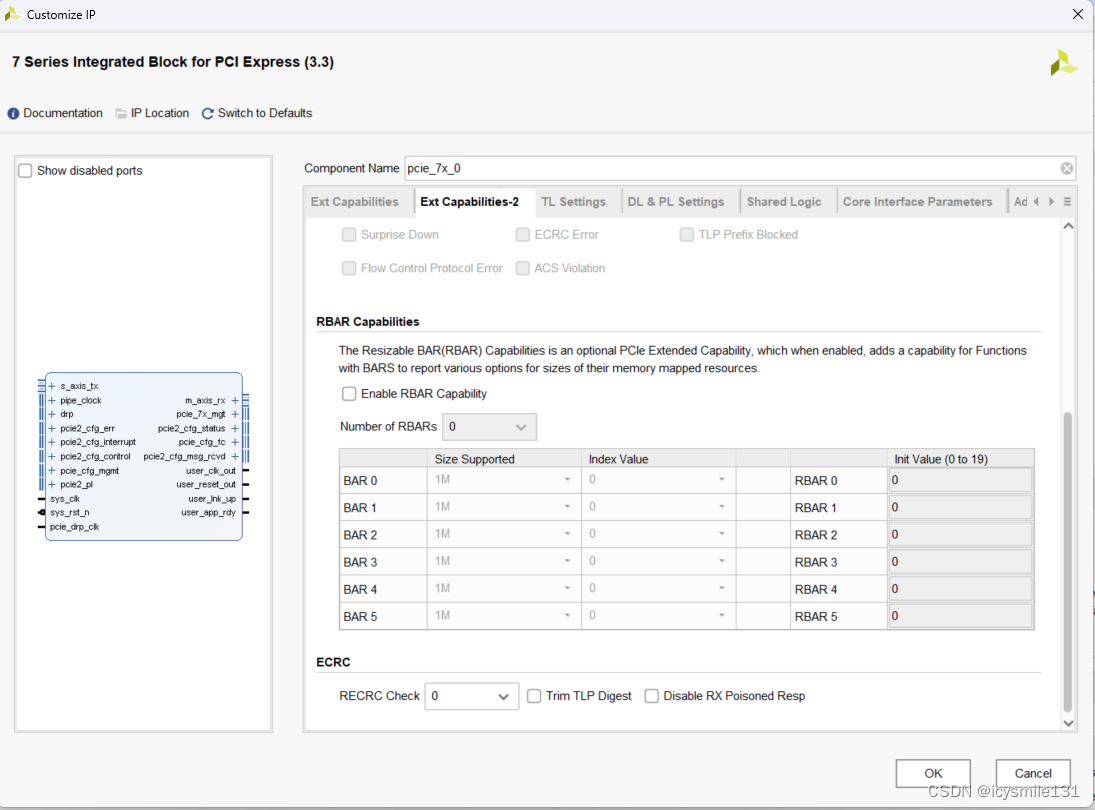Open the Number of RBARs dropdown

pos(489,427)
